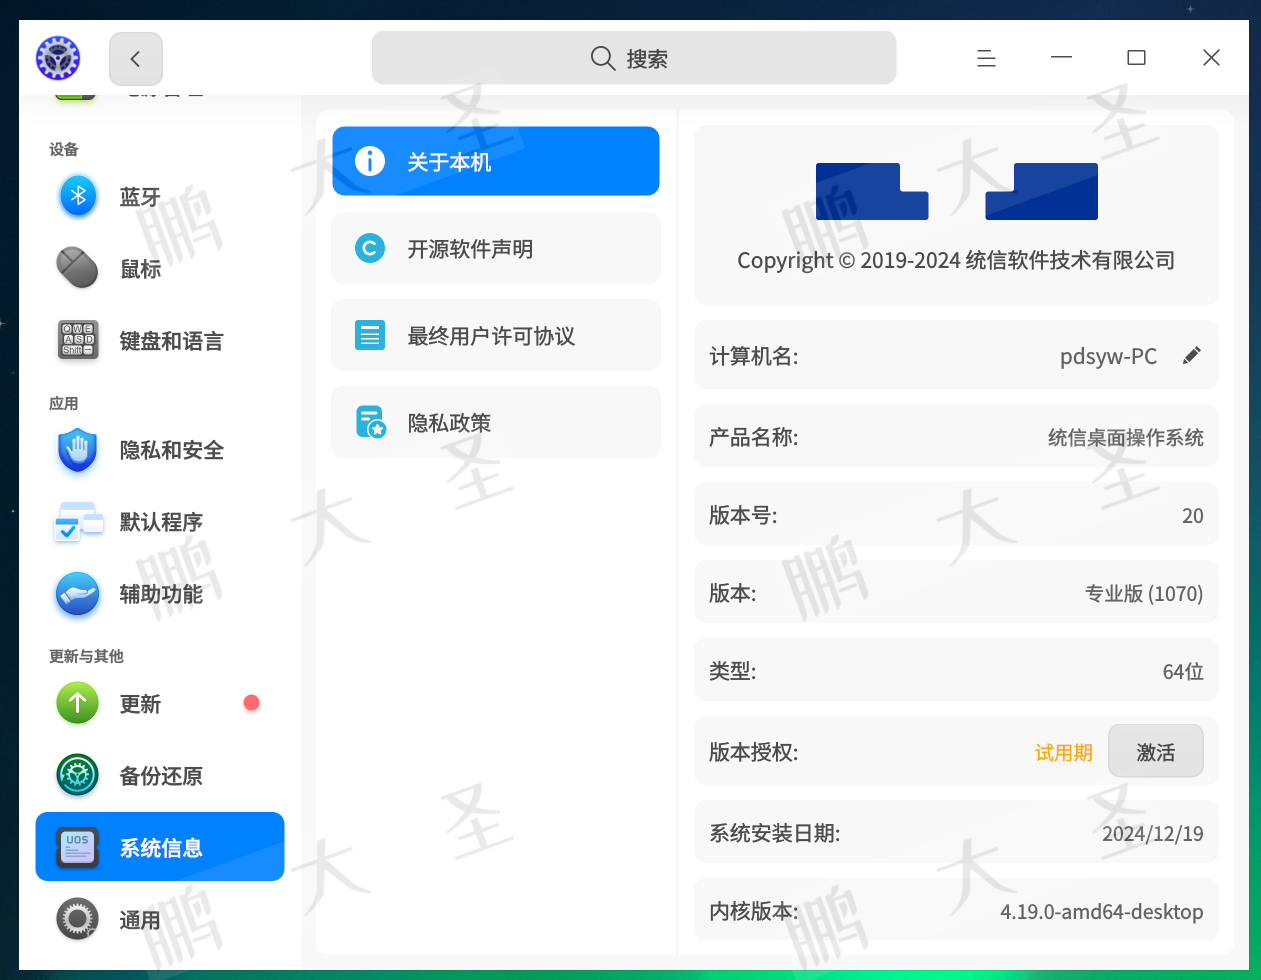The width and height of the screenshot is (1261, 980).
Task: Select 系统信息 in the sidebar
Action: pos(160,847)
